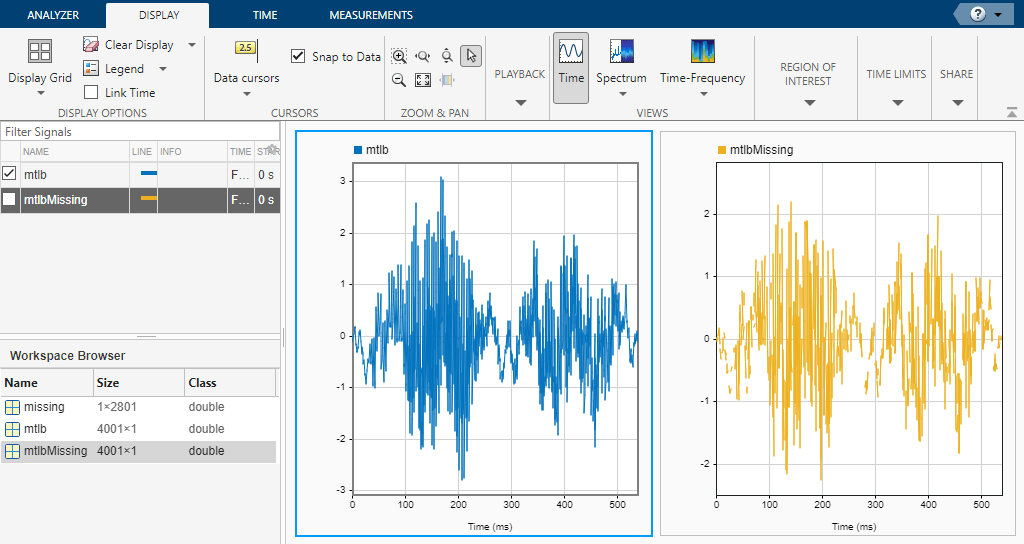
Task: Check the mtlbMissing signal checkbox
Action: pos(9,199)
